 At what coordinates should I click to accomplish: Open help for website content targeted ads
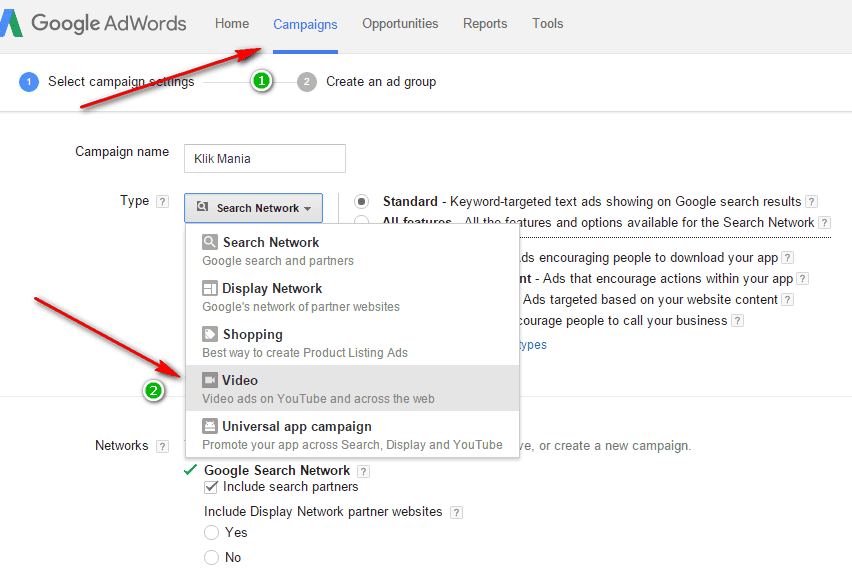[x=788, y=299]
